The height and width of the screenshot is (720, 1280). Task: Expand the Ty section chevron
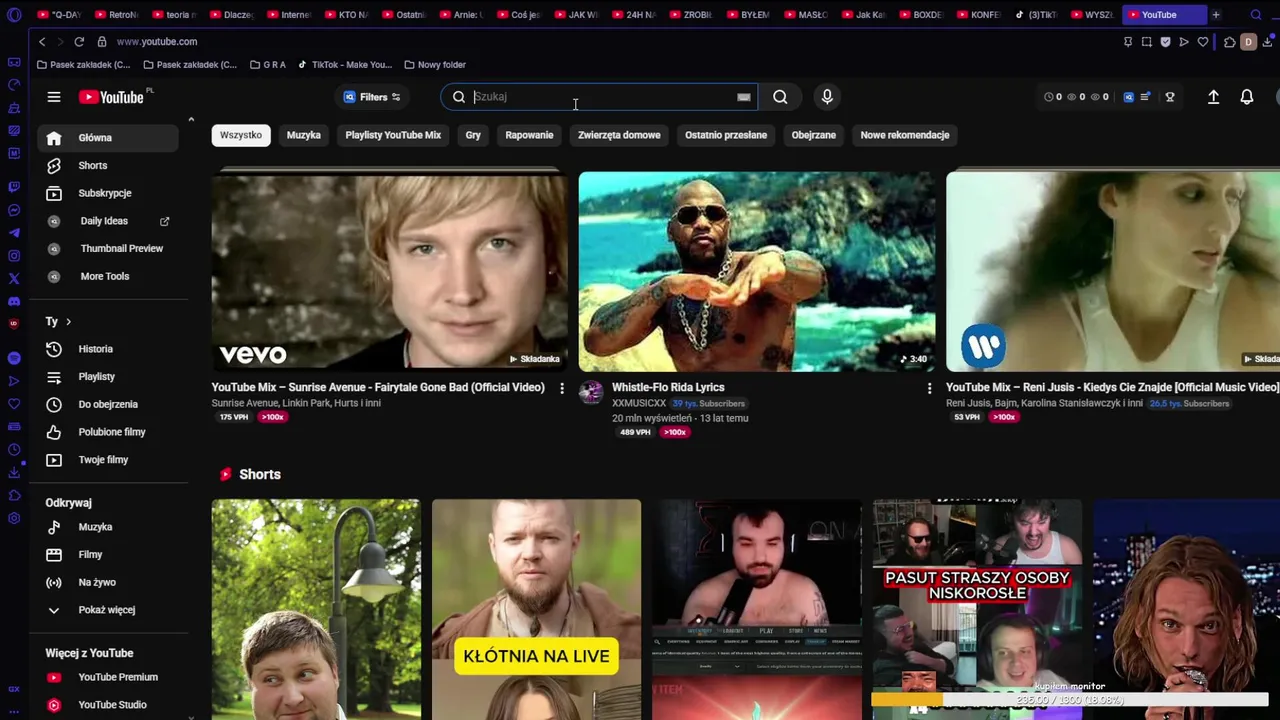coord(68,322)
